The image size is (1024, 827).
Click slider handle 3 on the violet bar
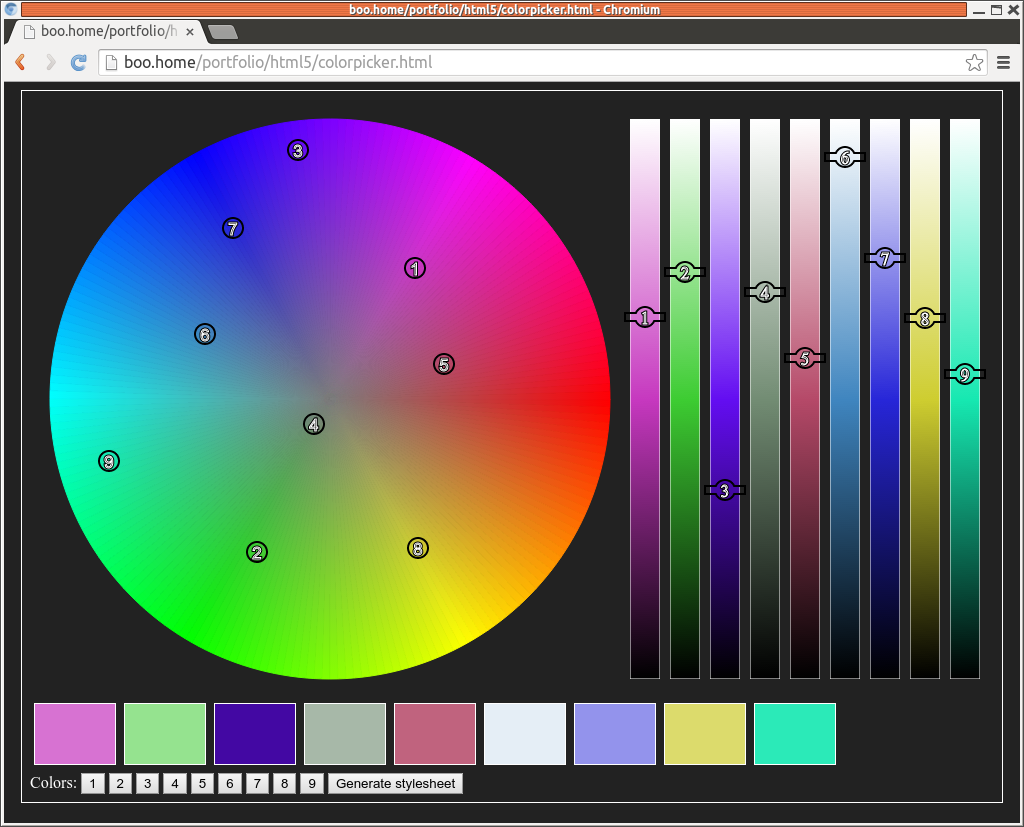(724, 490)
